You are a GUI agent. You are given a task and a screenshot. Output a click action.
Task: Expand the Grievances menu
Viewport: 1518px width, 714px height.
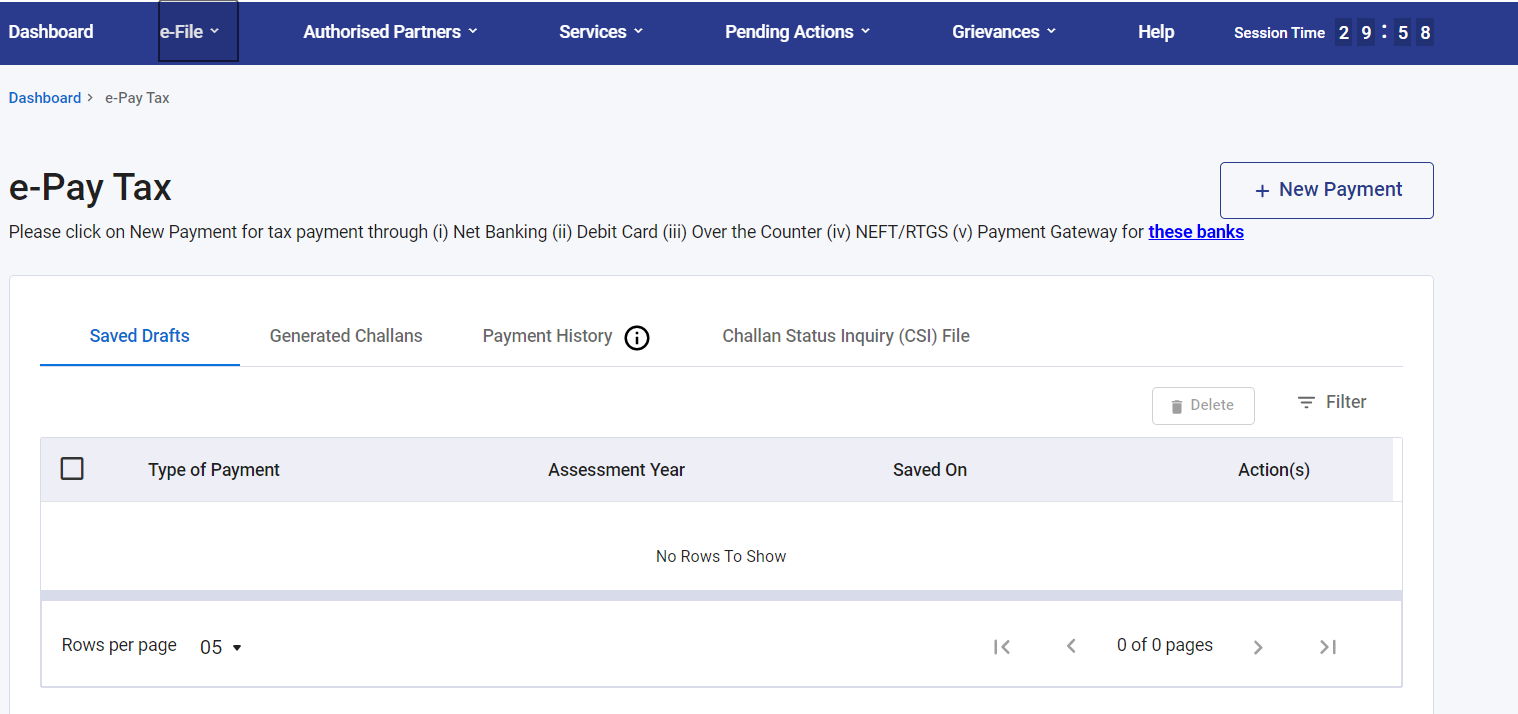tap(1004, 32)
